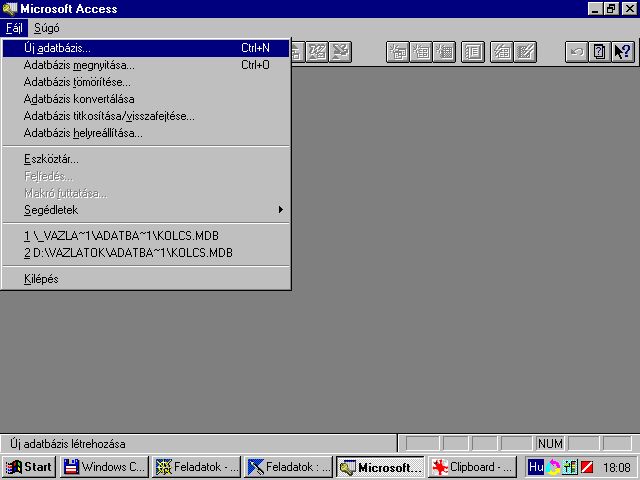Image resolution: width=640 pixels, height=480 pixels.
Task: Close the Microsoft Access window
Action: coord(629,9)
